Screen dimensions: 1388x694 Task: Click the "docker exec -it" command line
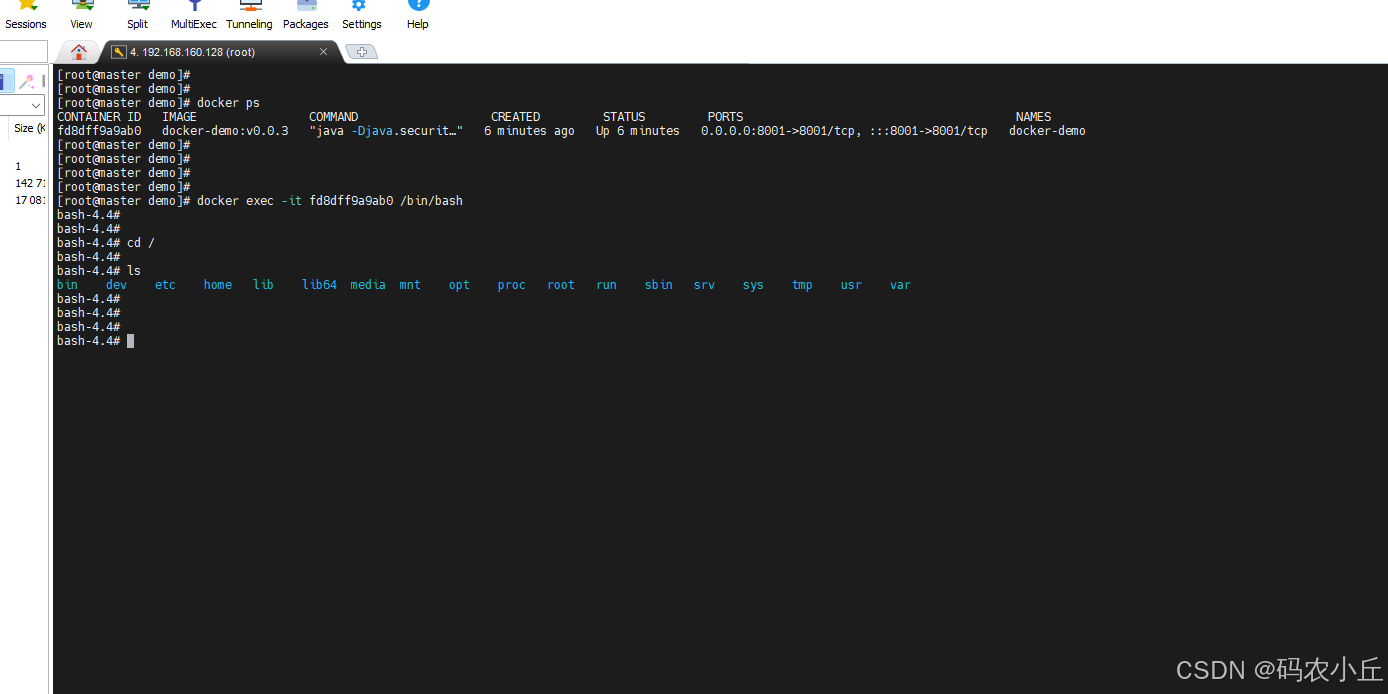tap(260, 201)
